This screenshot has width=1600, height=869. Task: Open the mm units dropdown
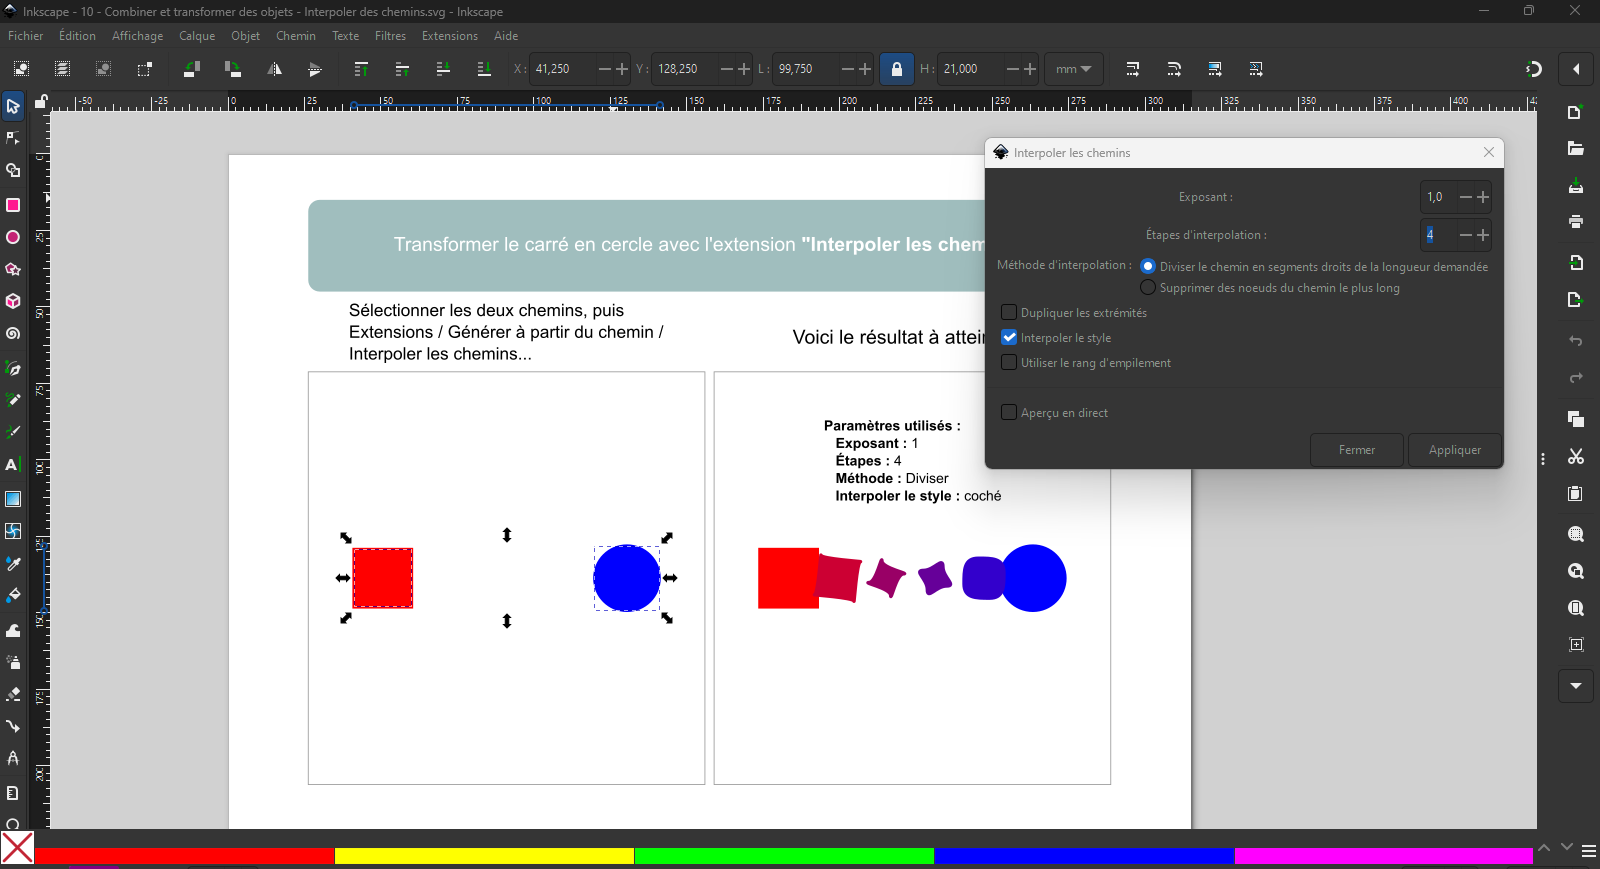(x=1073, y=69)
